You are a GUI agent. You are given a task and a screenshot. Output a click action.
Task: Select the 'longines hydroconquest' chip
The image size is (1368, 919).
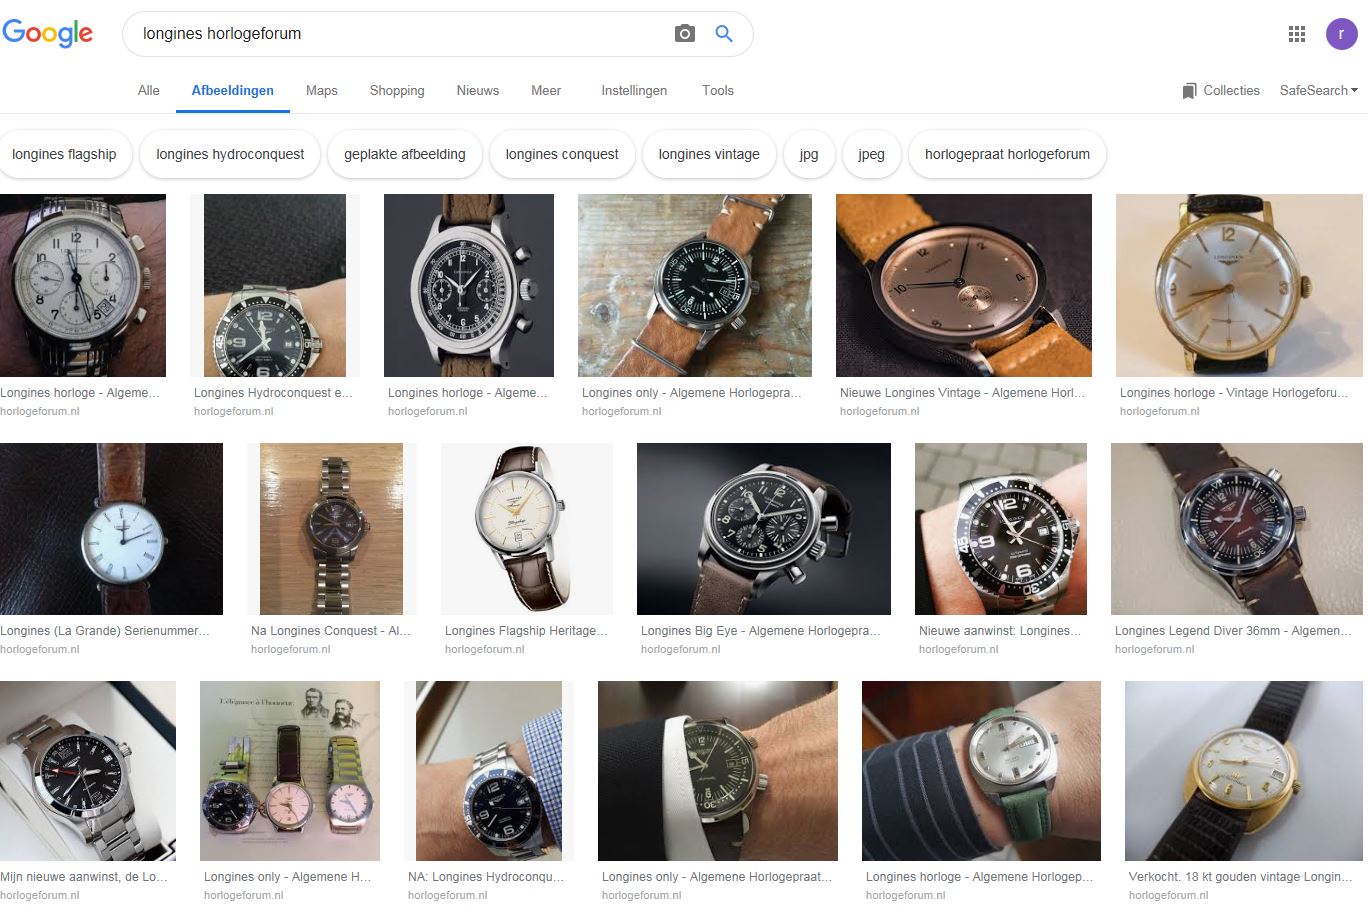(x=230, y=154)
